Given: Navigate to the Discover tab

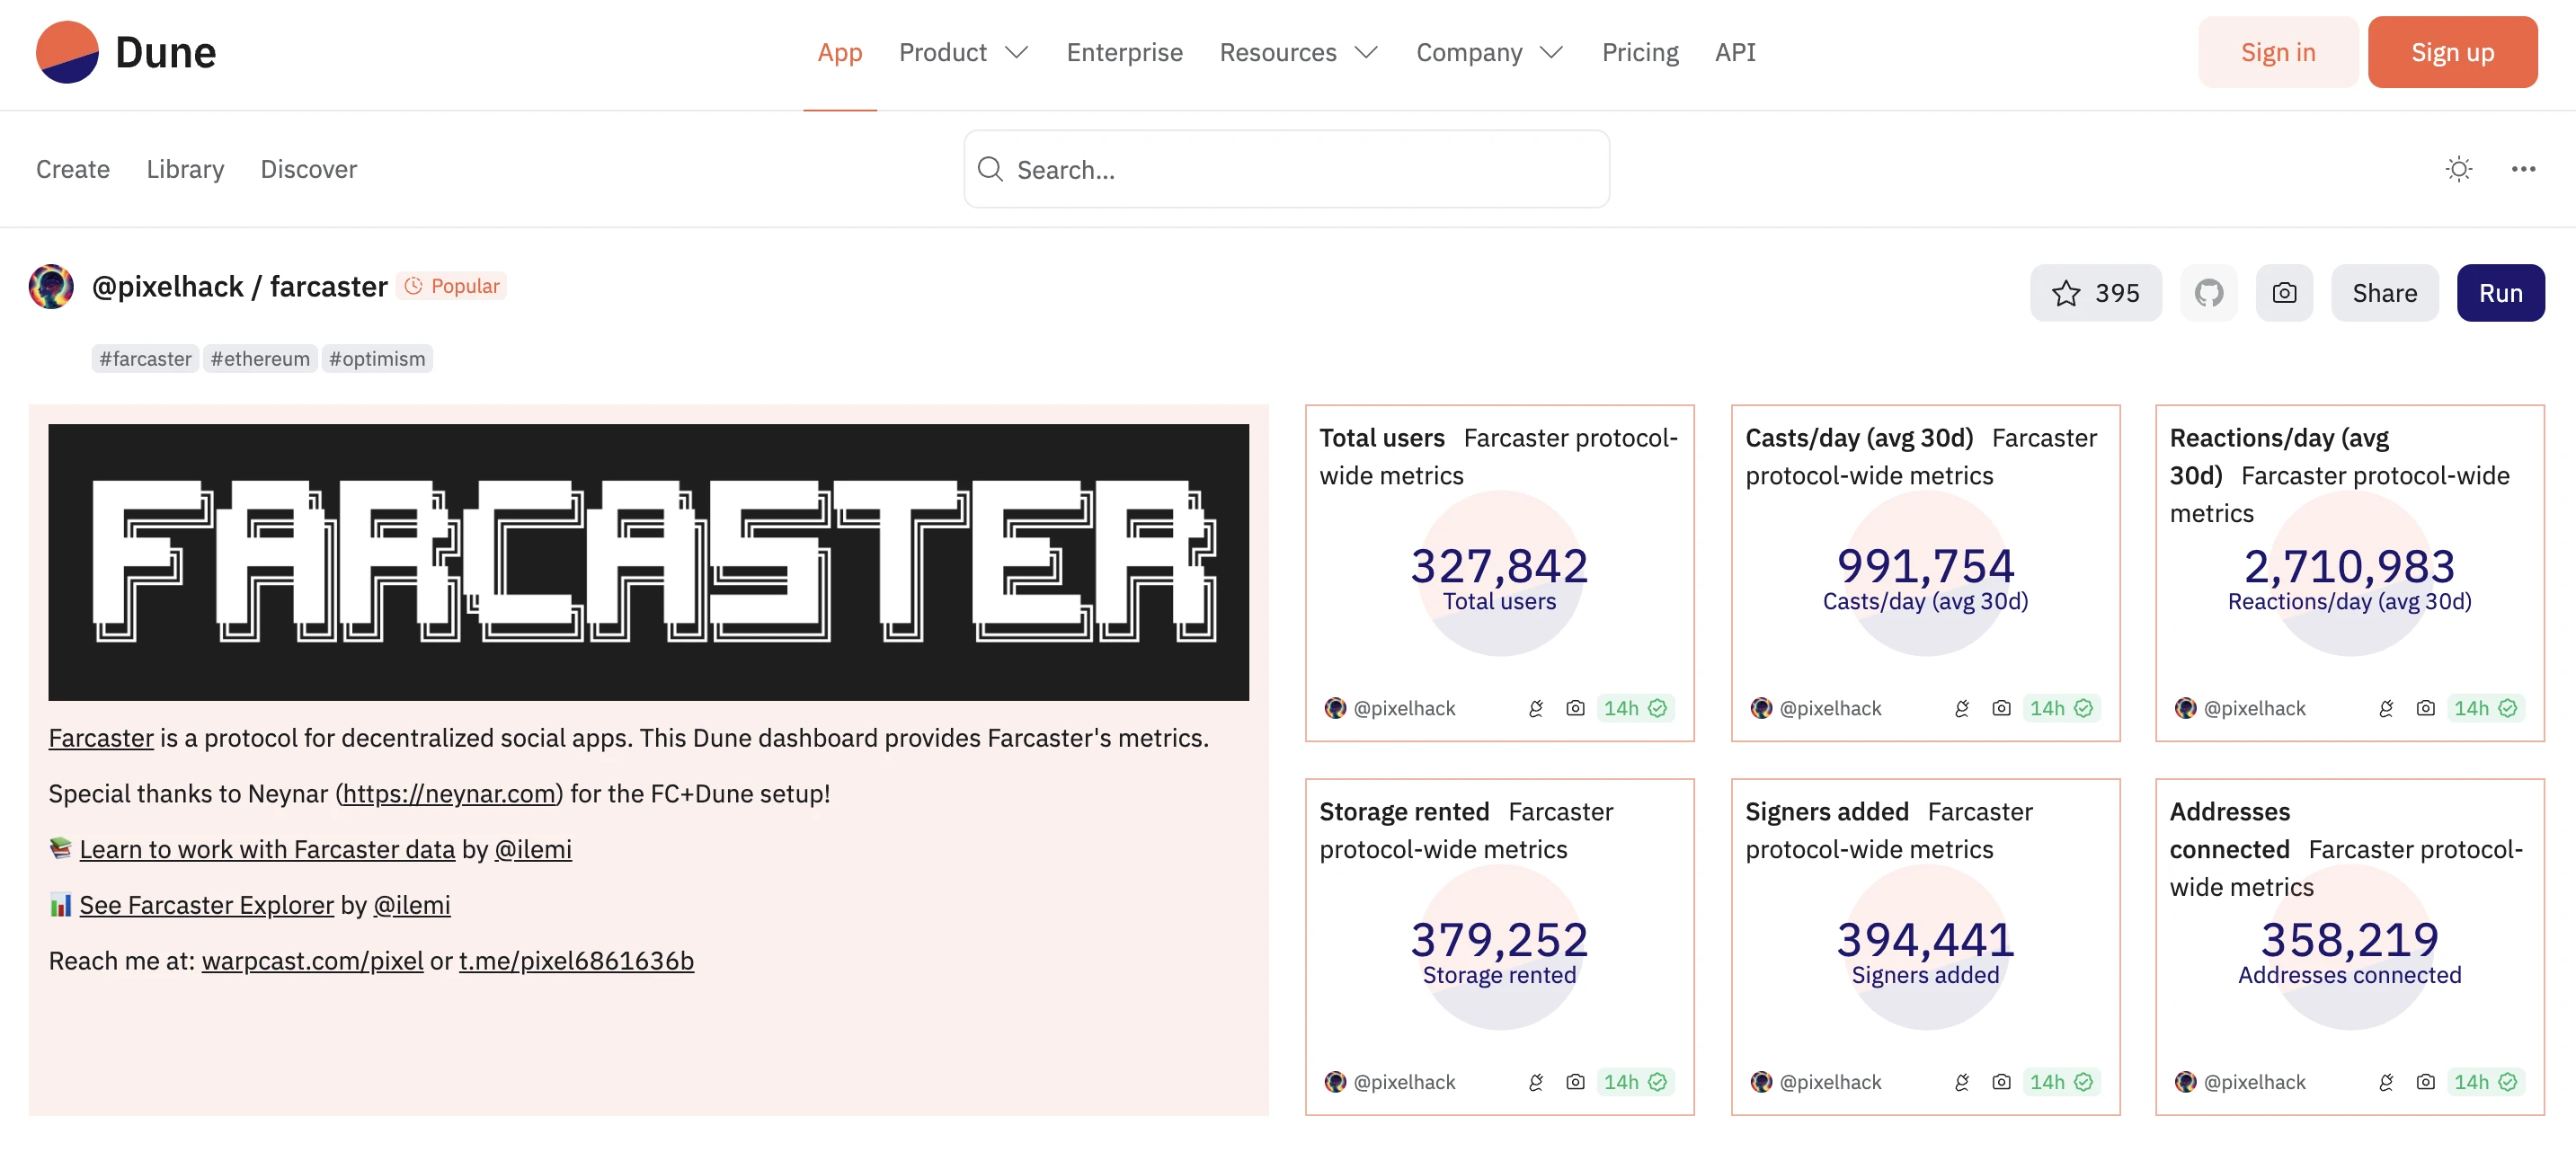Looking at the screenshot, I should (309, 166).
